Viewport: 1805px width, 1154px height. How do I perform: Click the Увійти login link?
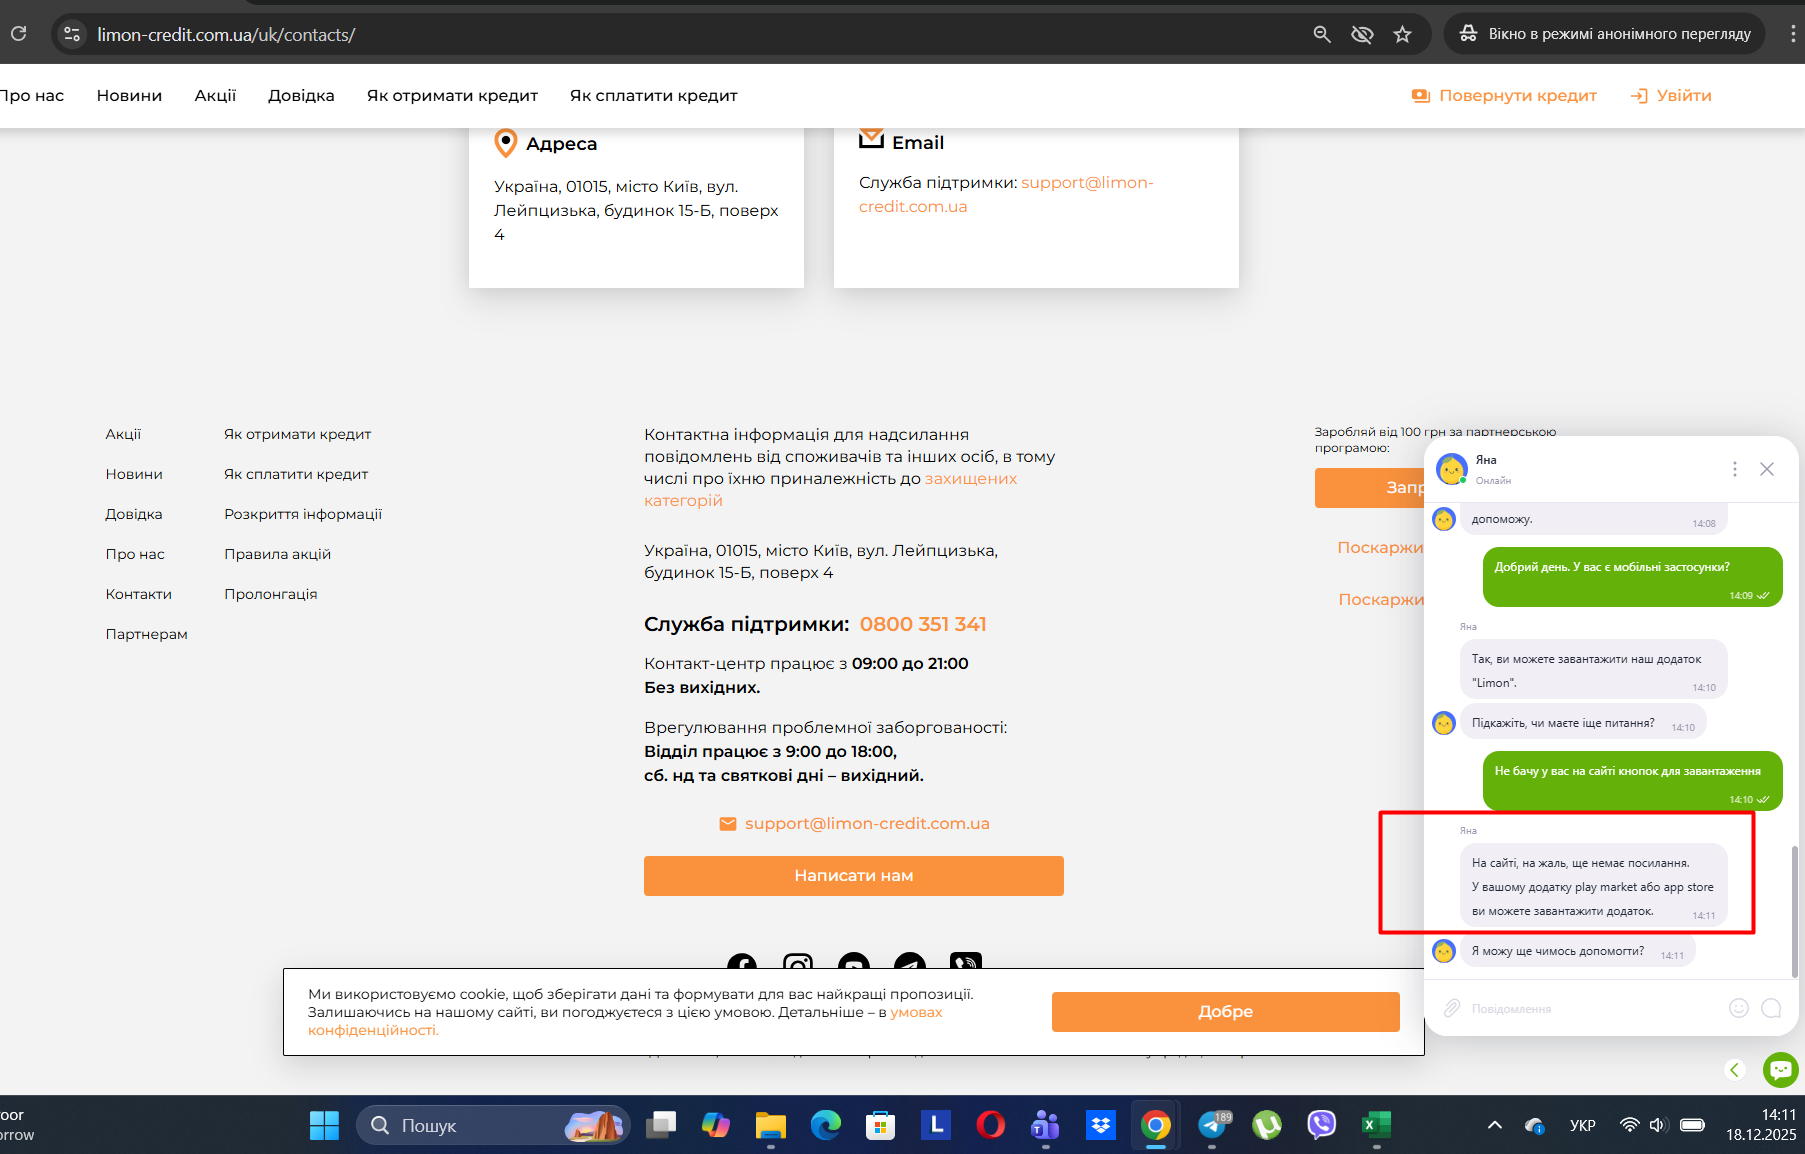tap(1671, 96)
